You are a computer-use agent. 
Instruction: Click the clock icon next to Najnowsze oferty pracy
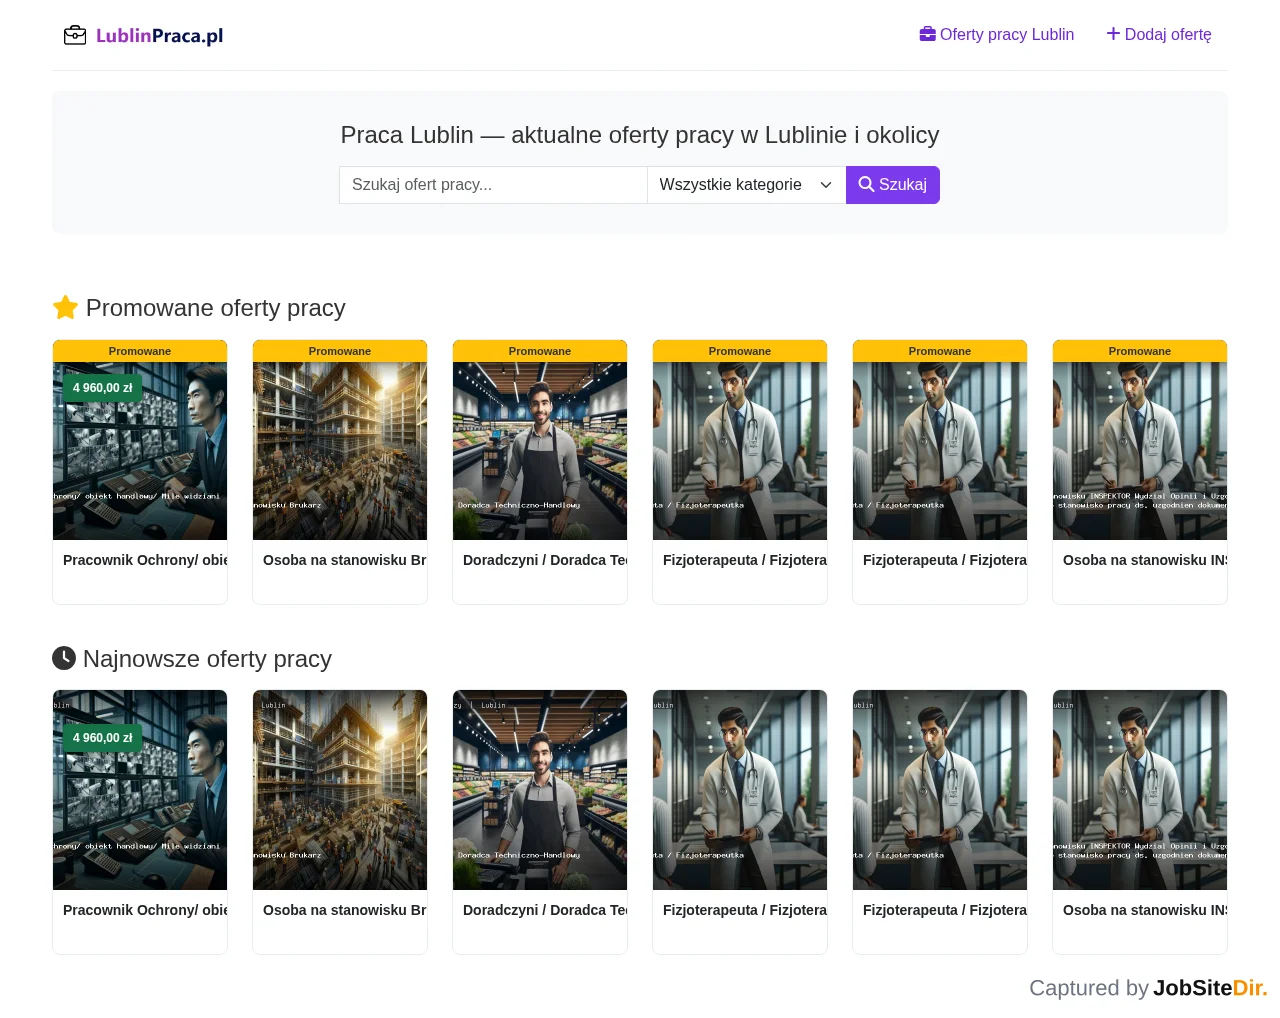(64, 658)
